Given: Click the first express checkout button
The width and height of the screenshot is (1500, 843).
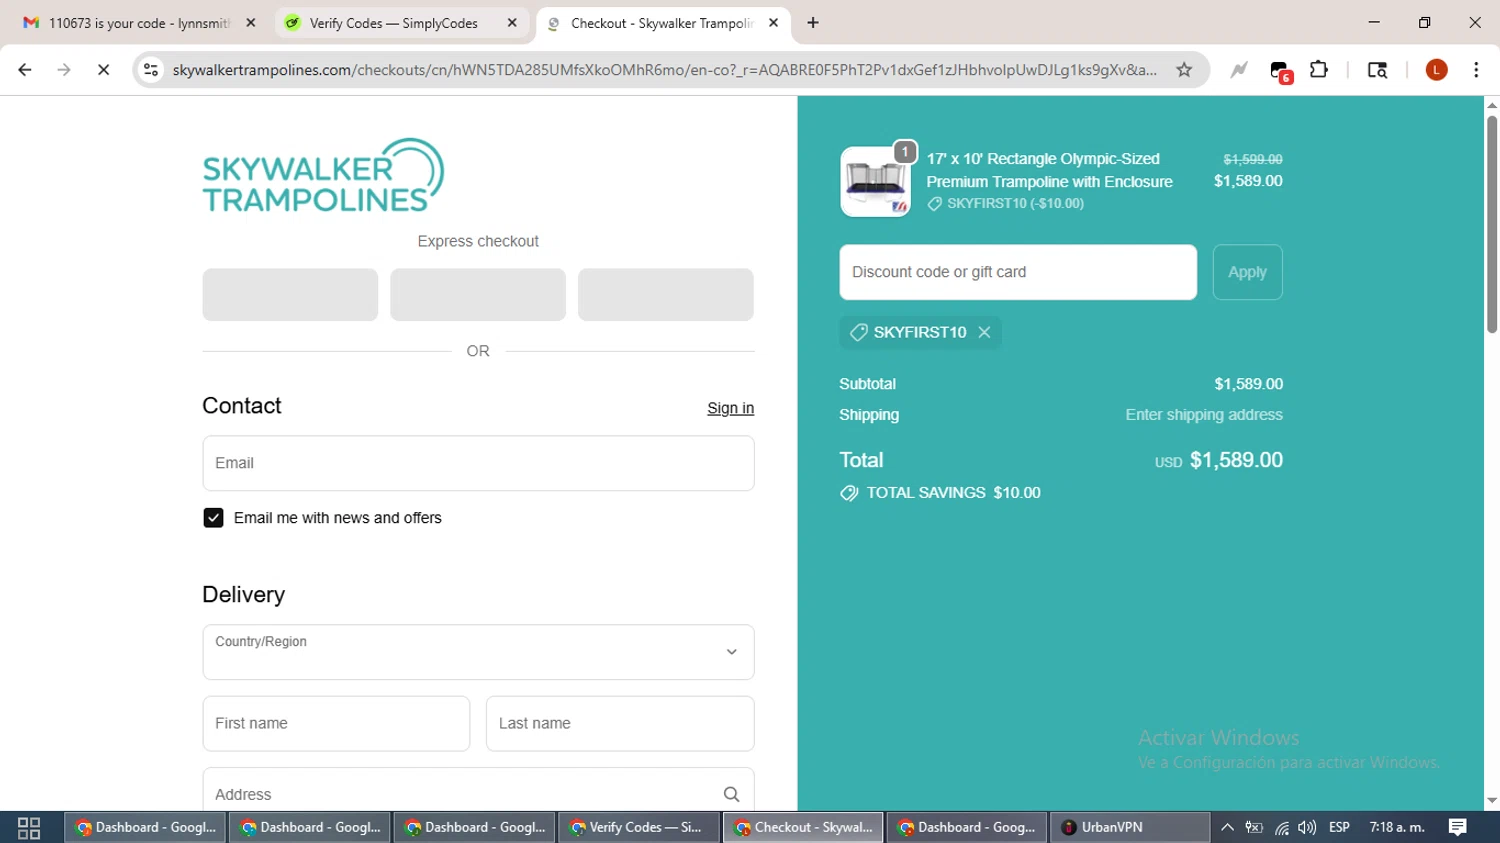Looking at the screenshot, I should pos(290,294).
